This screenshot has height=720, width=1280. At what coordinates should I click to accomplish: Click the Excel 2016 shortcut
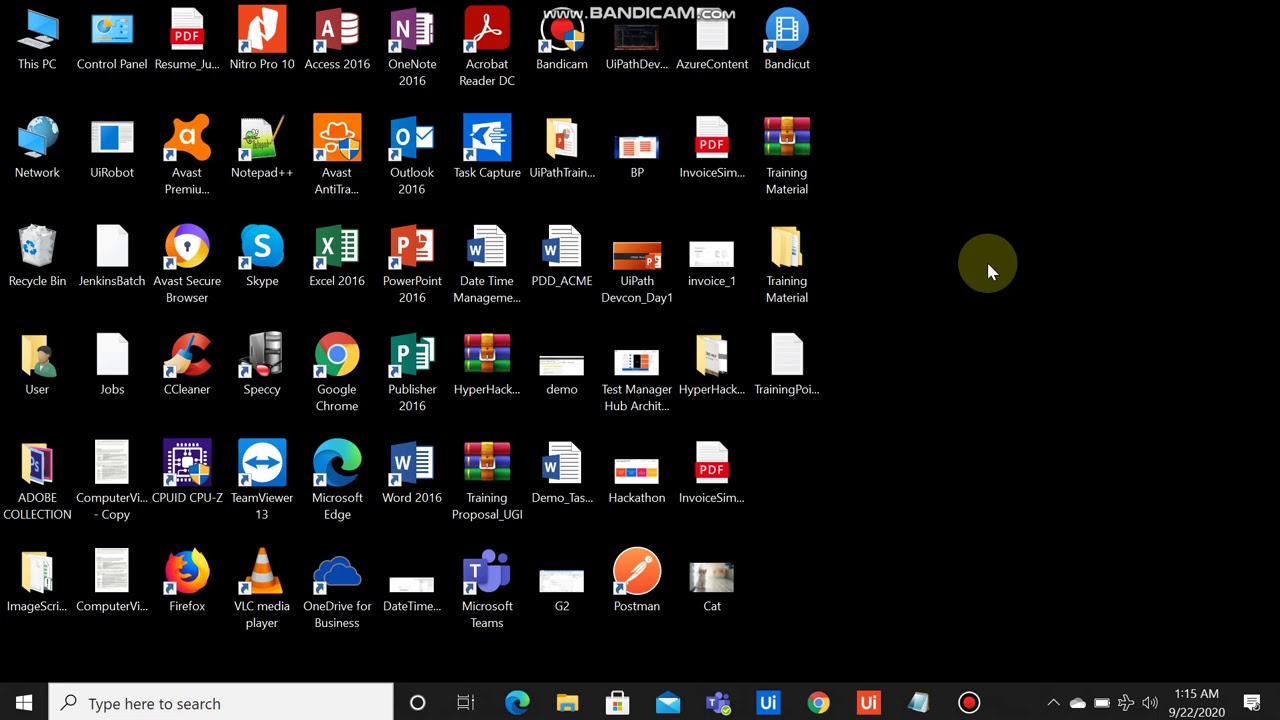click(337, 257)
